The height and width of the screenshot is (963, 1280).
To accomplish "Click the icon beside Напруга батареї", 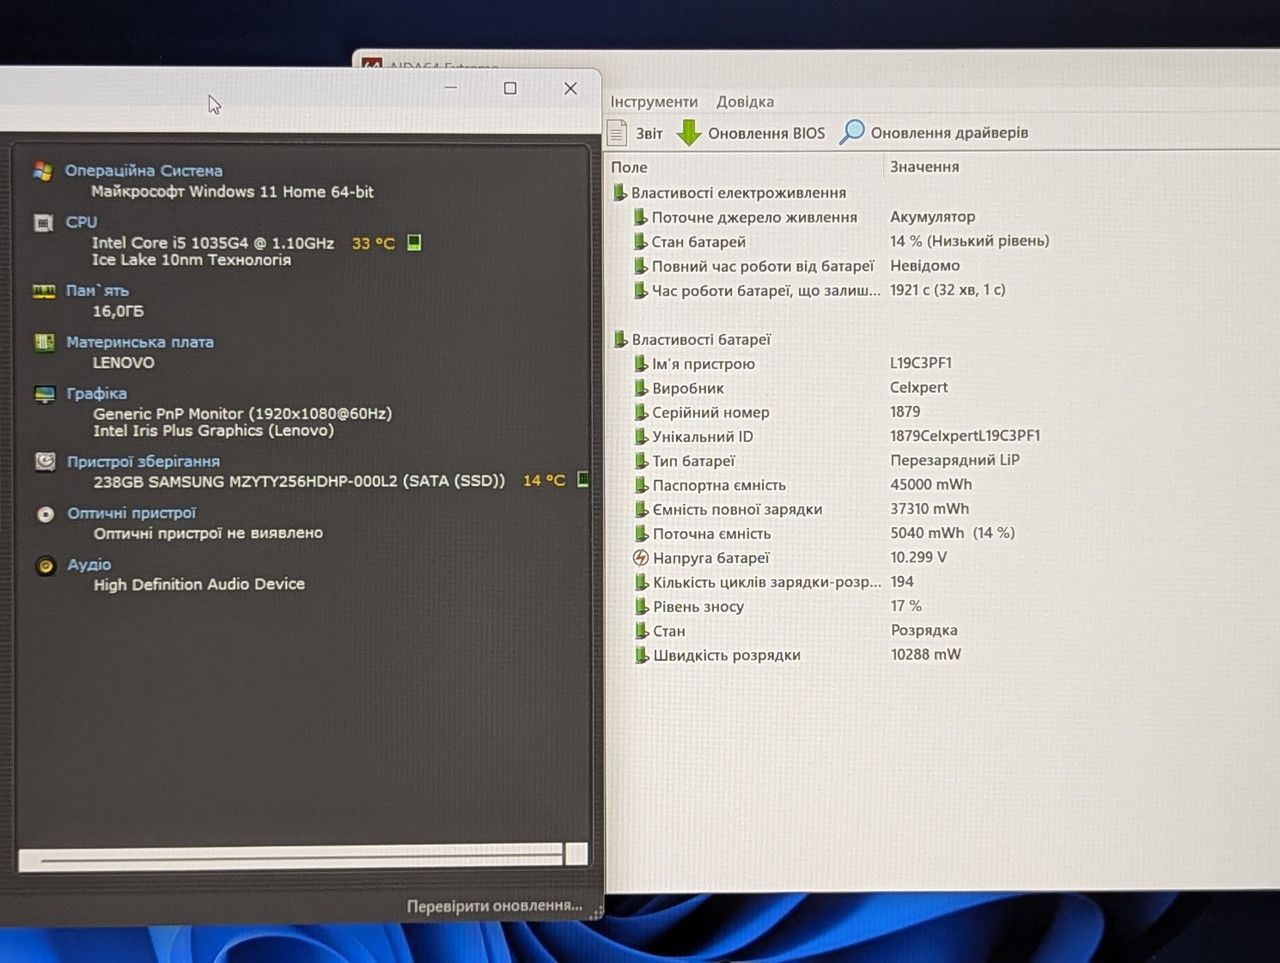I will point(641,558).
